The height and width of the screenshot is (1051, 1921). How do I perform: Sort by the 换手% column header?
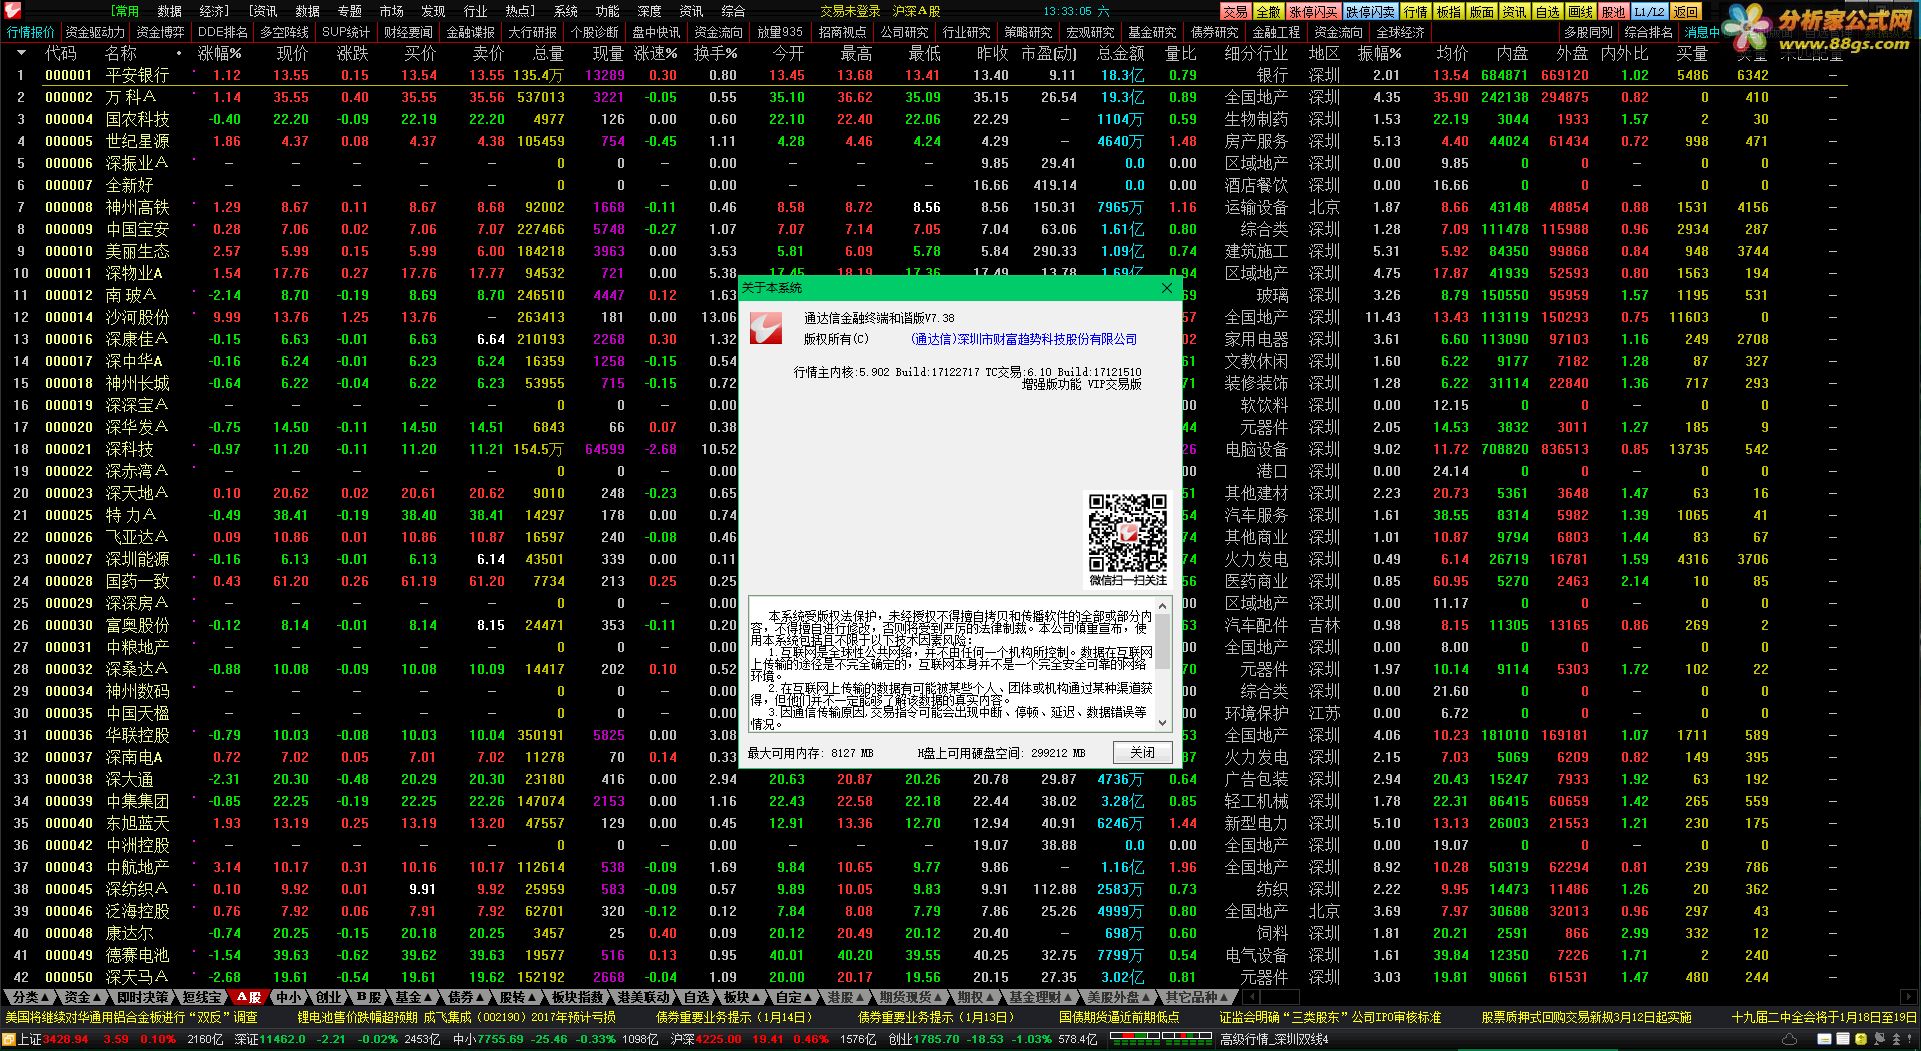click(x=715, y=53)
